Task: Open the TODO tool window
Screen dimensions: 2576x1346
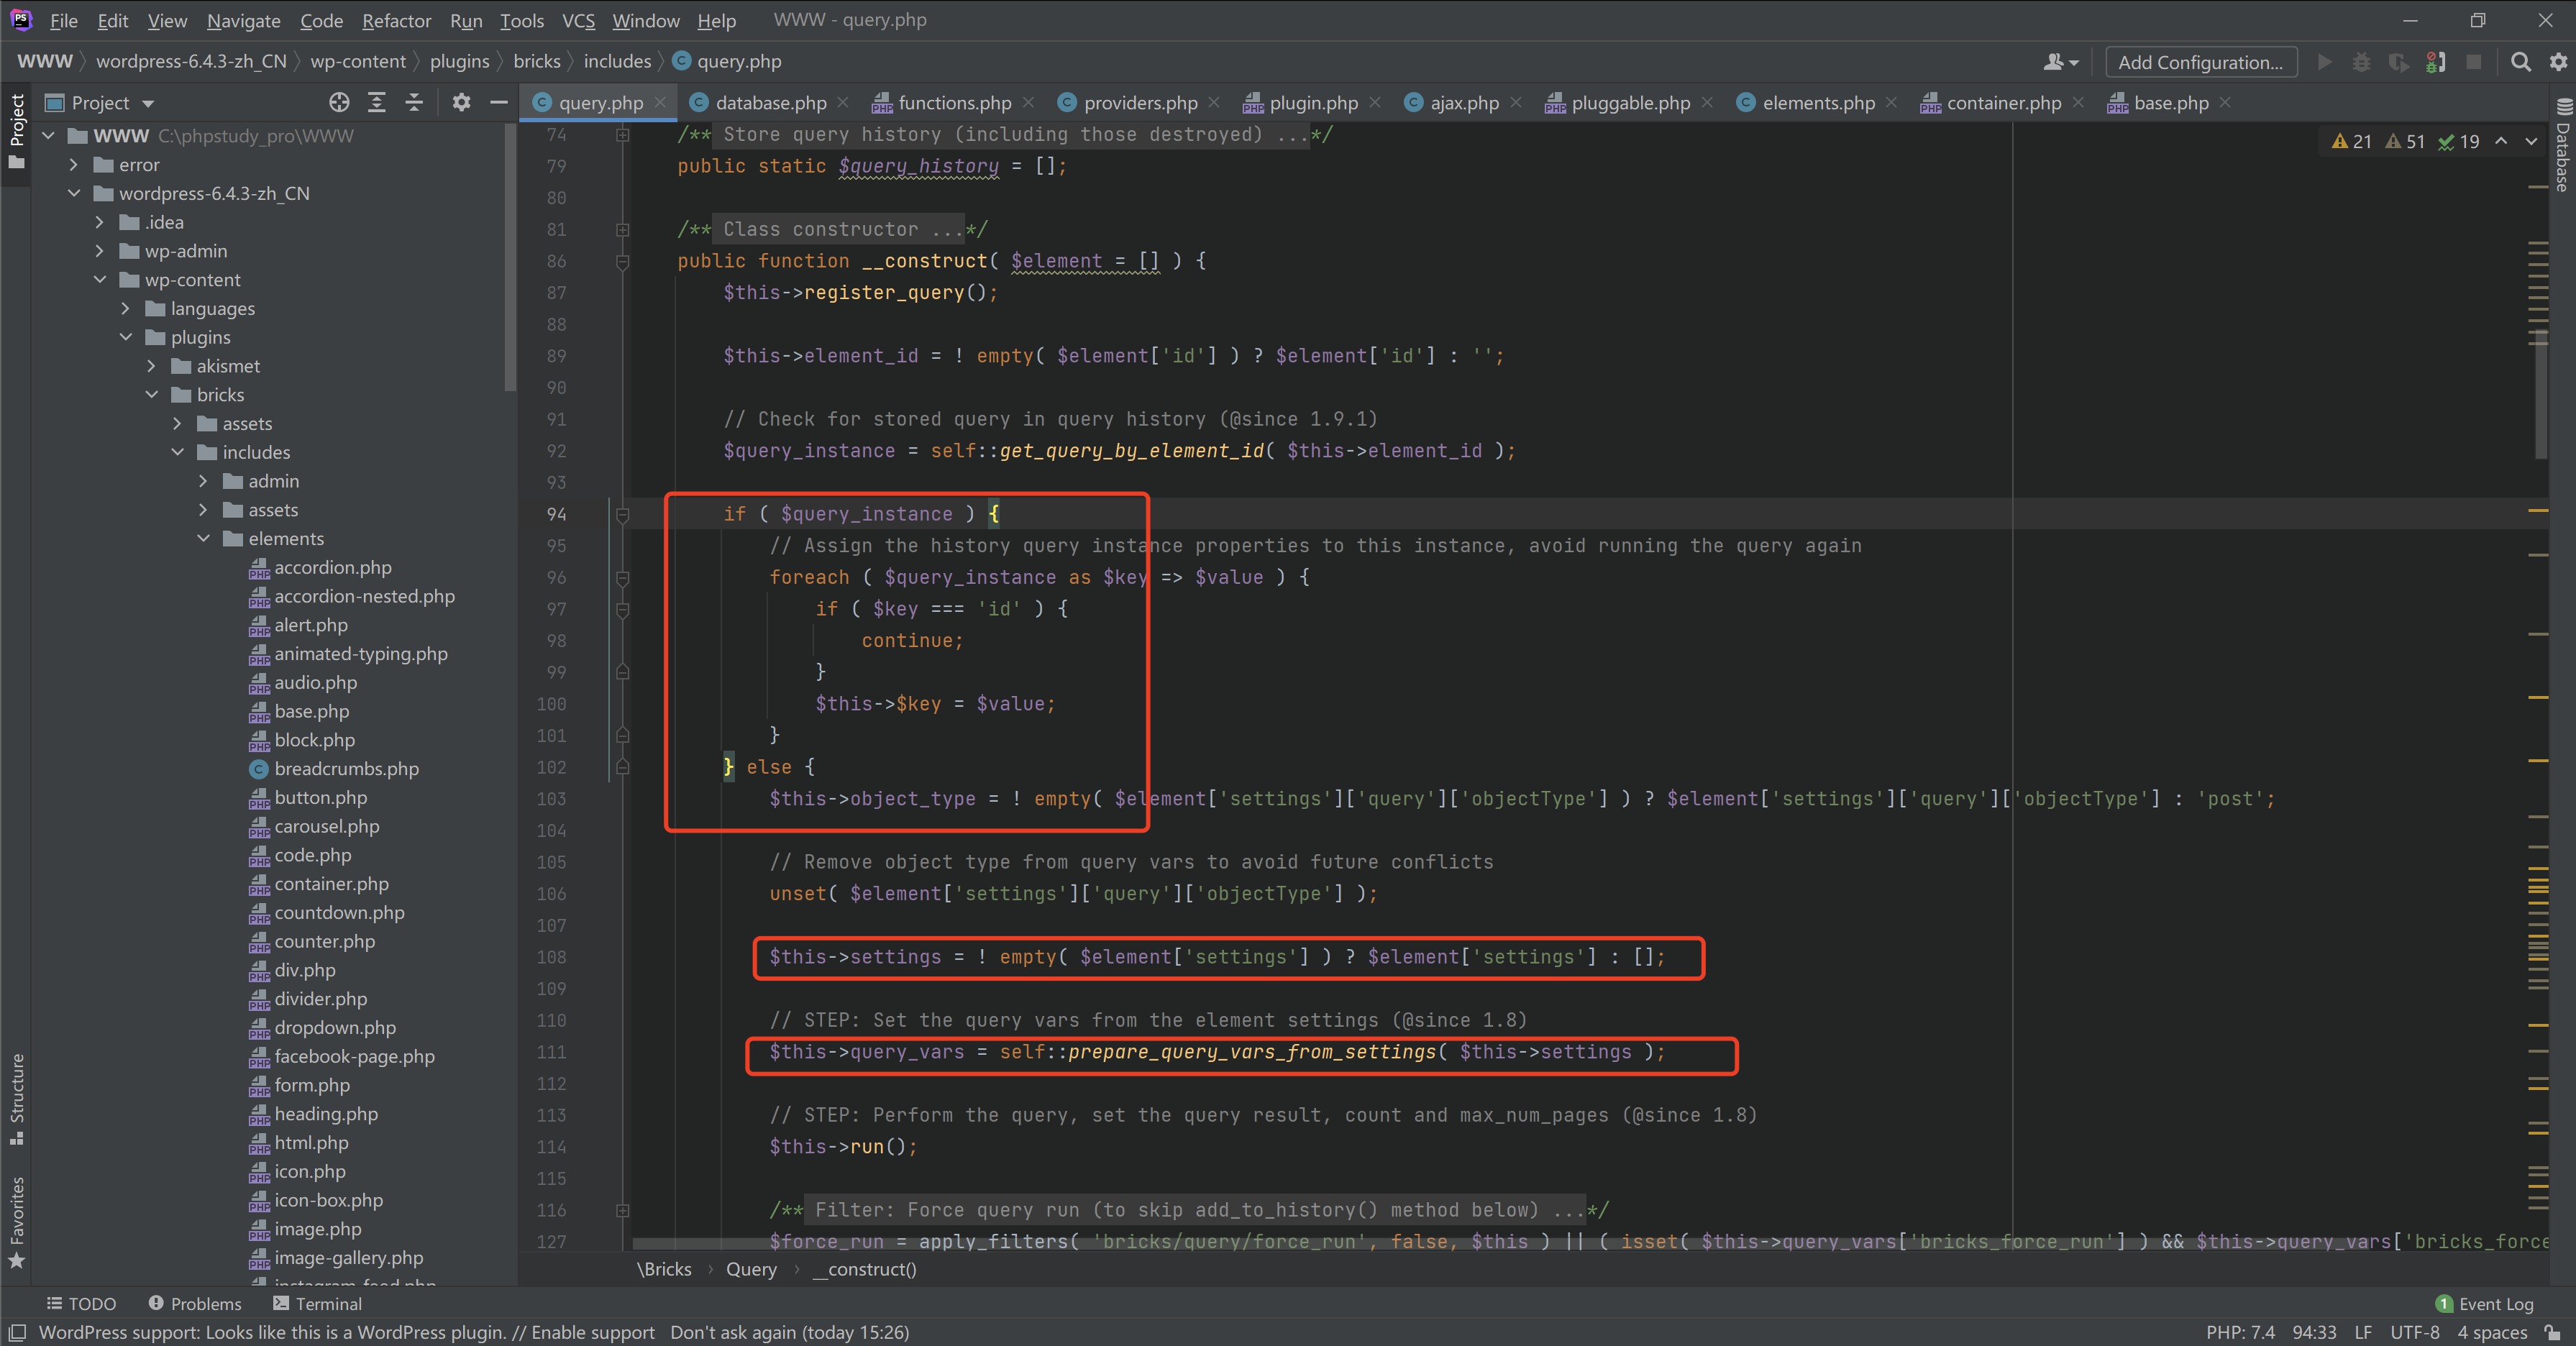Action: point(82,1303)
